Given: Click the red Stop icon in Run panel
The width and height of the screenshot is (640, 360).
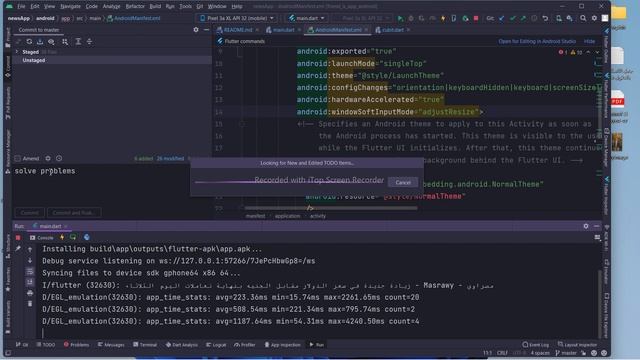Looking at the screenshot, I should (18, 238).
